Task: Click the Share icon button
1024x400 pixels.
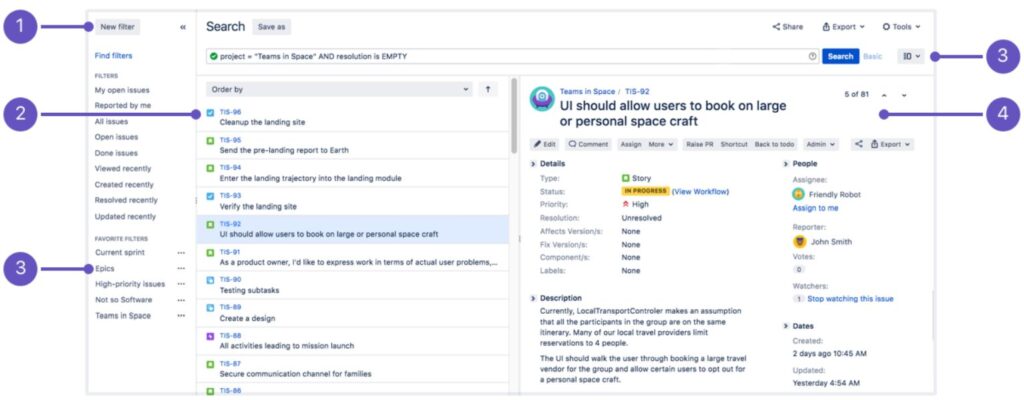Action: [788, 27]
